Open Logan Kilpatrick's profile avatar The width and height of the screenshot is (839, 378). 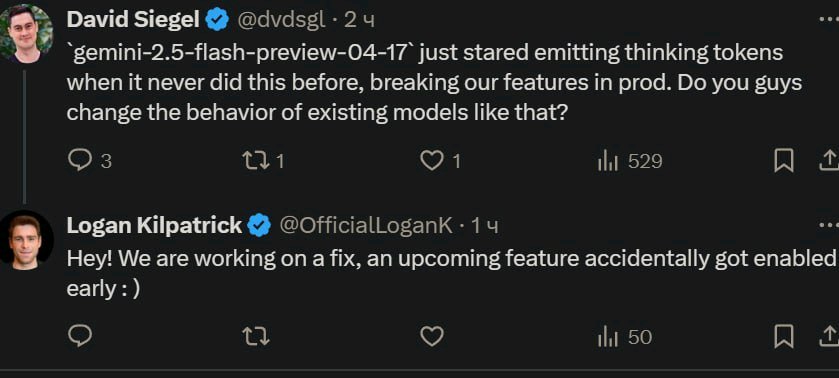point(25,239)
